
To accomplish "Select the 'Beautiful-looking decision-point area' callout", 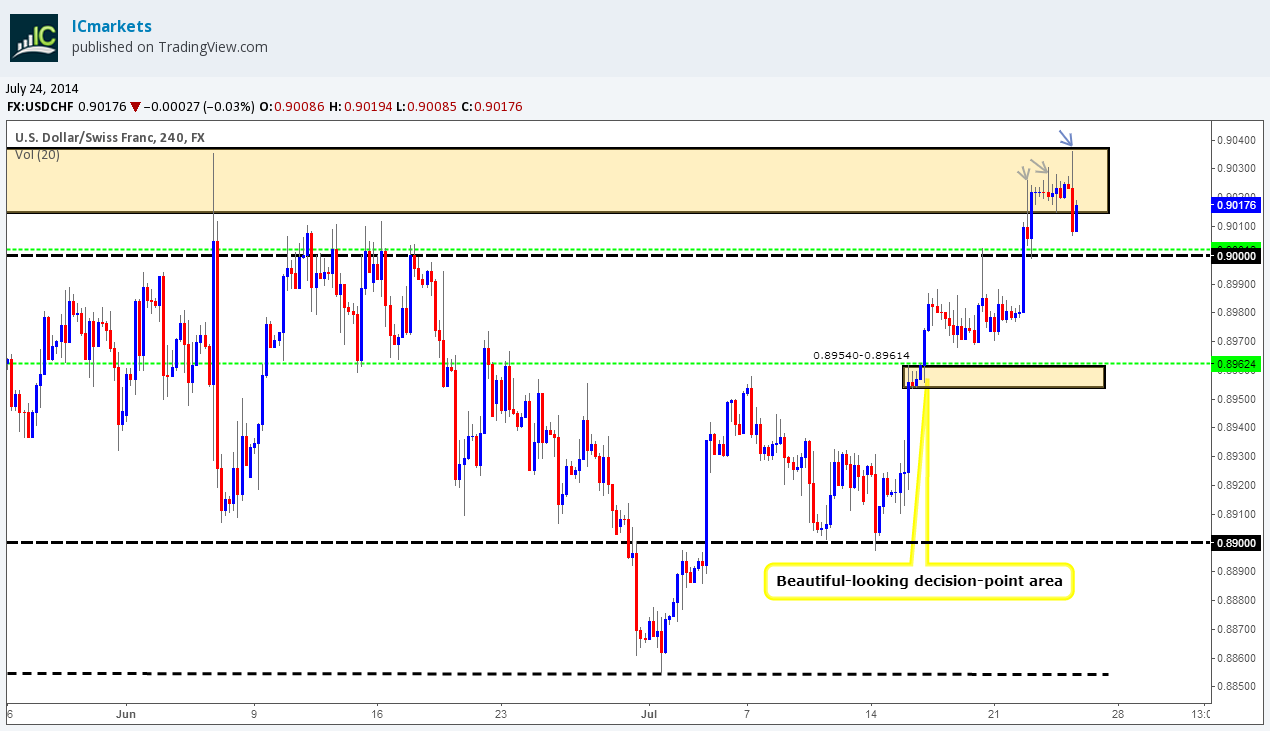I will [919, 581].
